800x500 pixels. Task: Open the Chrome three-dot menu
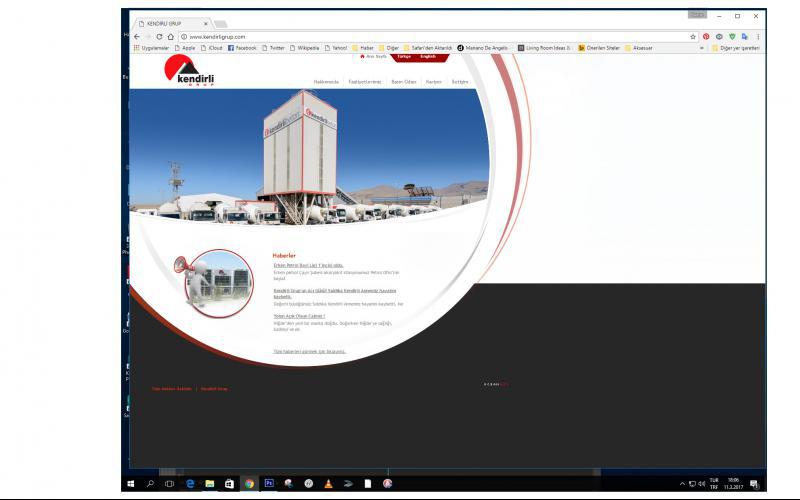(x=758, y=37)
